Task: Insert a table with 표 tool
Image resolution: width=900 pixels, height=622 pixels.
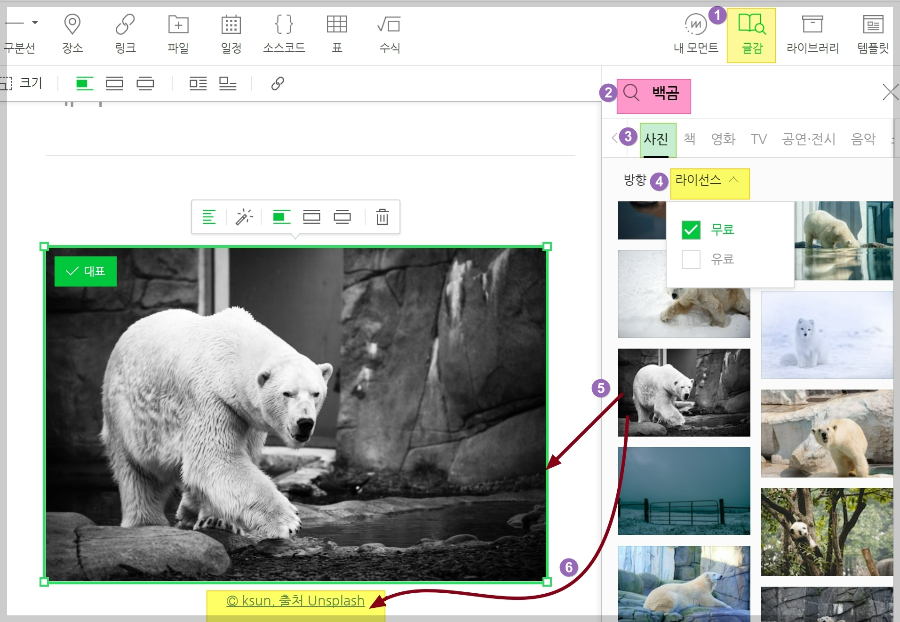Action: click(337, 34)
